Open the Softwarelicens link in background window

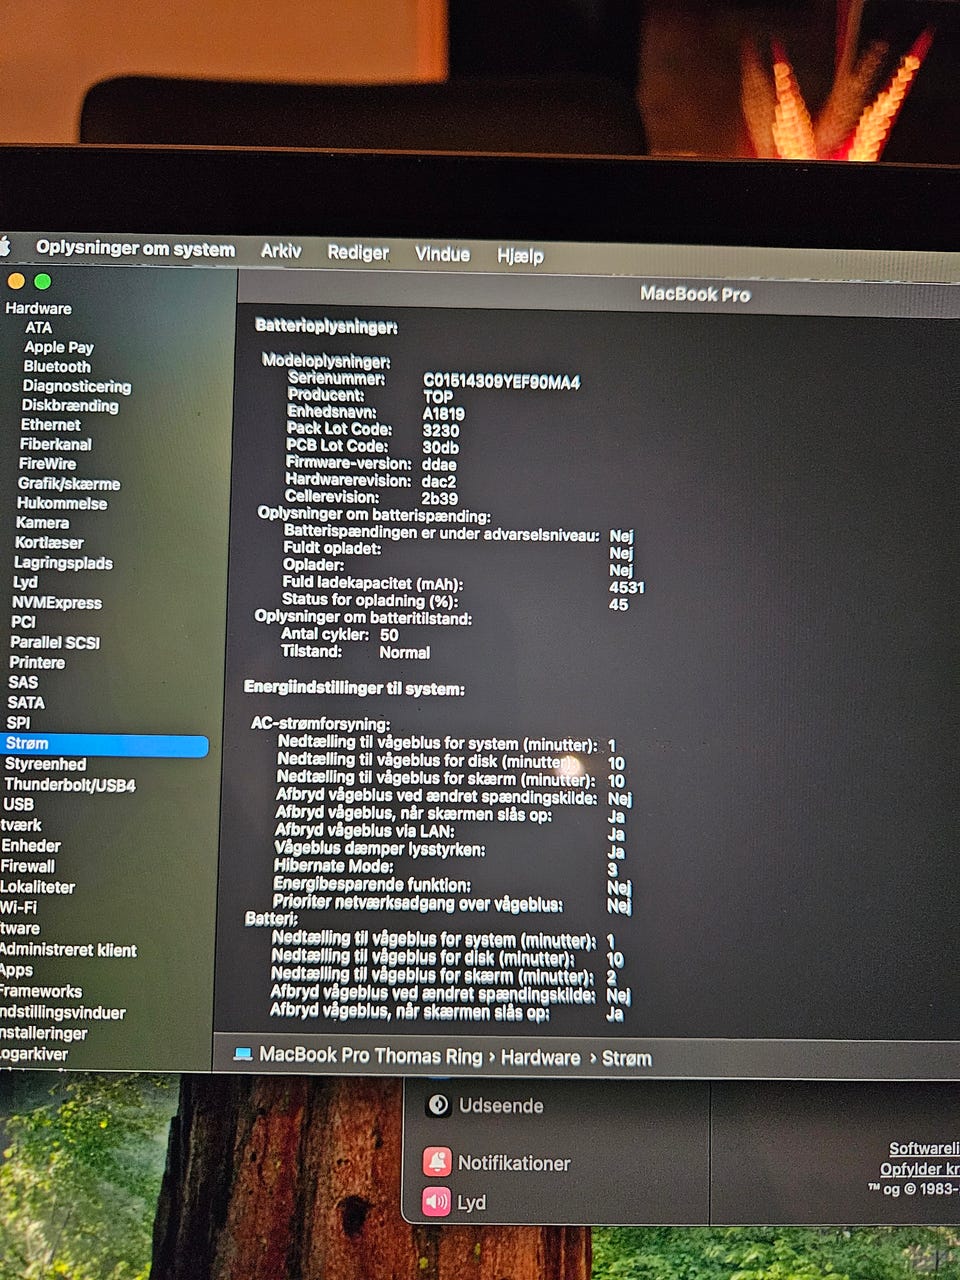pos(924,1149)
